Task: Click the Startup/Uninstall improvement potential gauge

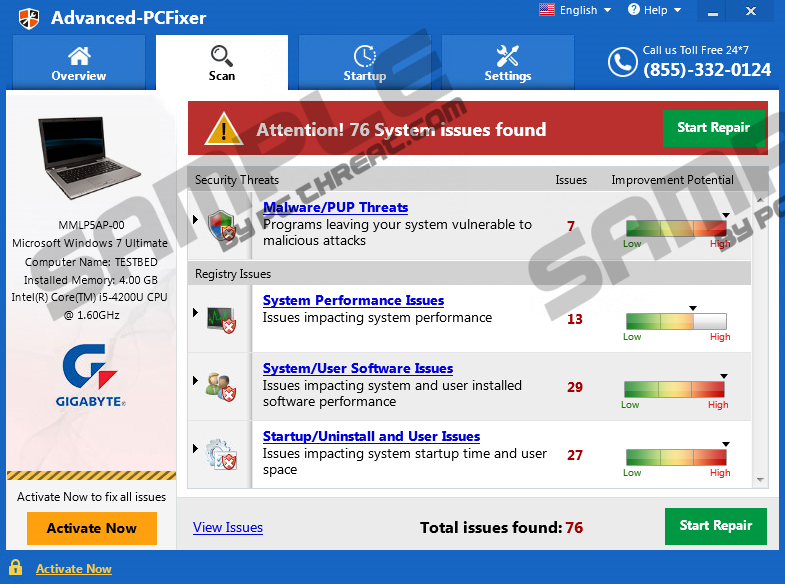Action: [676, 457]
